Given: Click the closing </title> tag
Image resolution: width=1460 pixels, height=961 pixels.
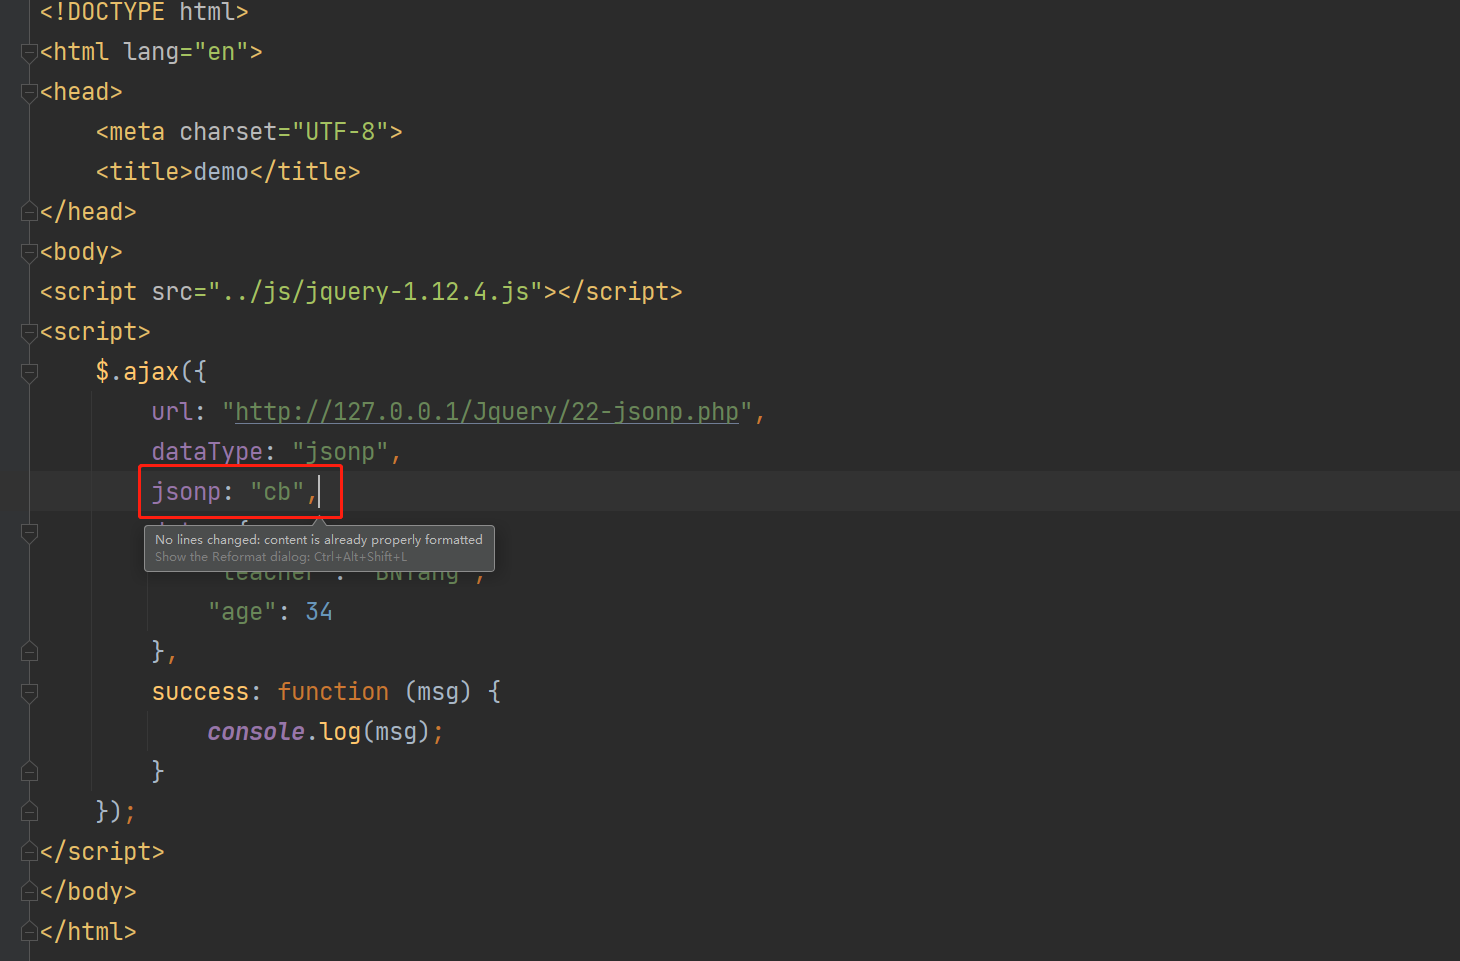Looking at the screenshot, I should [305, 172].
